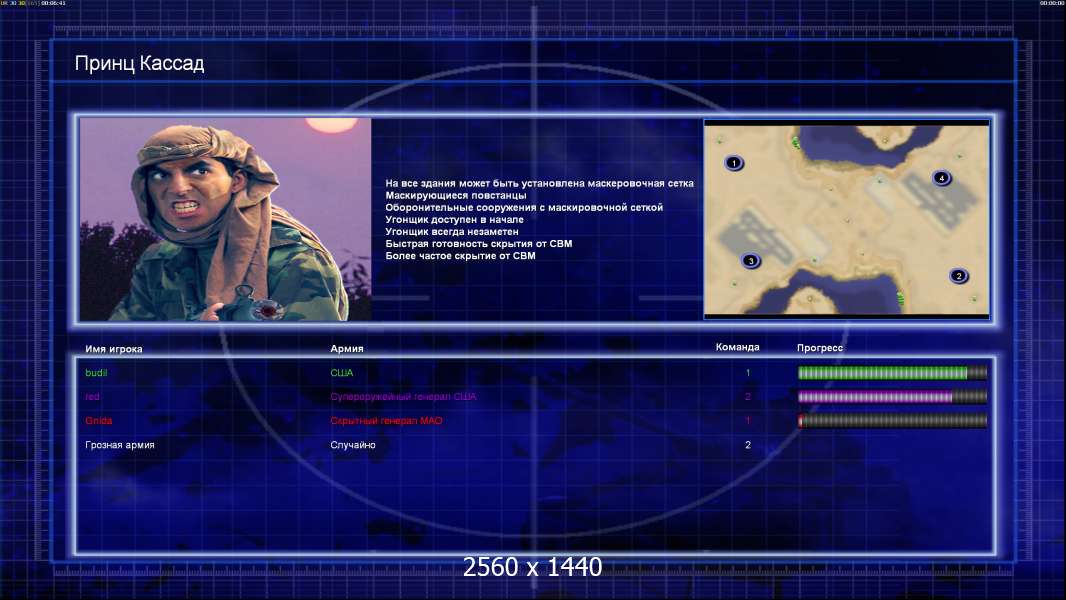Click line 'Более частое скрытие от СВМ'
Screen dimensions: 1066x600
click(460, 256)
